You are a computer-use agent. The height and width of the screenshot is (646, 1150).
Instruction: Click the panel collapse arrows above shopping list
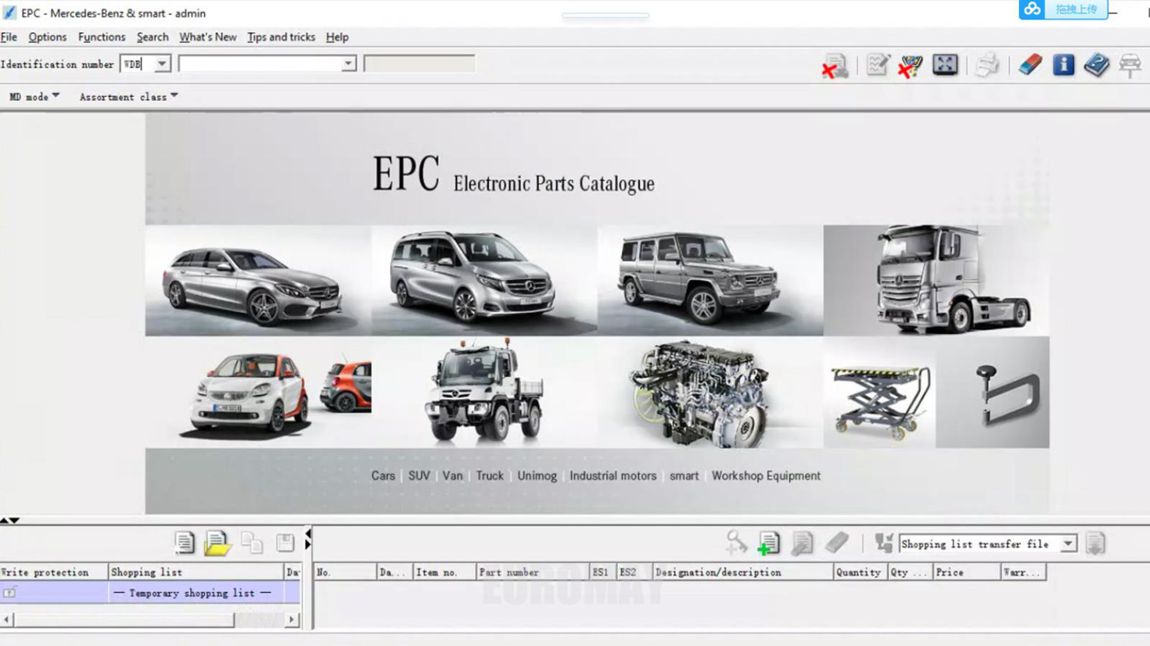pyautogui.click(x=10, y=520)
